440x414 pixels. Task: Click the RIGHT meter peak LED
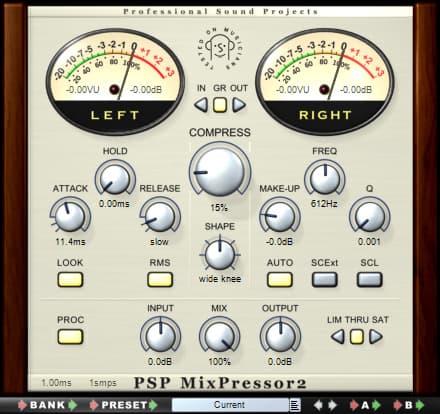[x=324, y=89]
